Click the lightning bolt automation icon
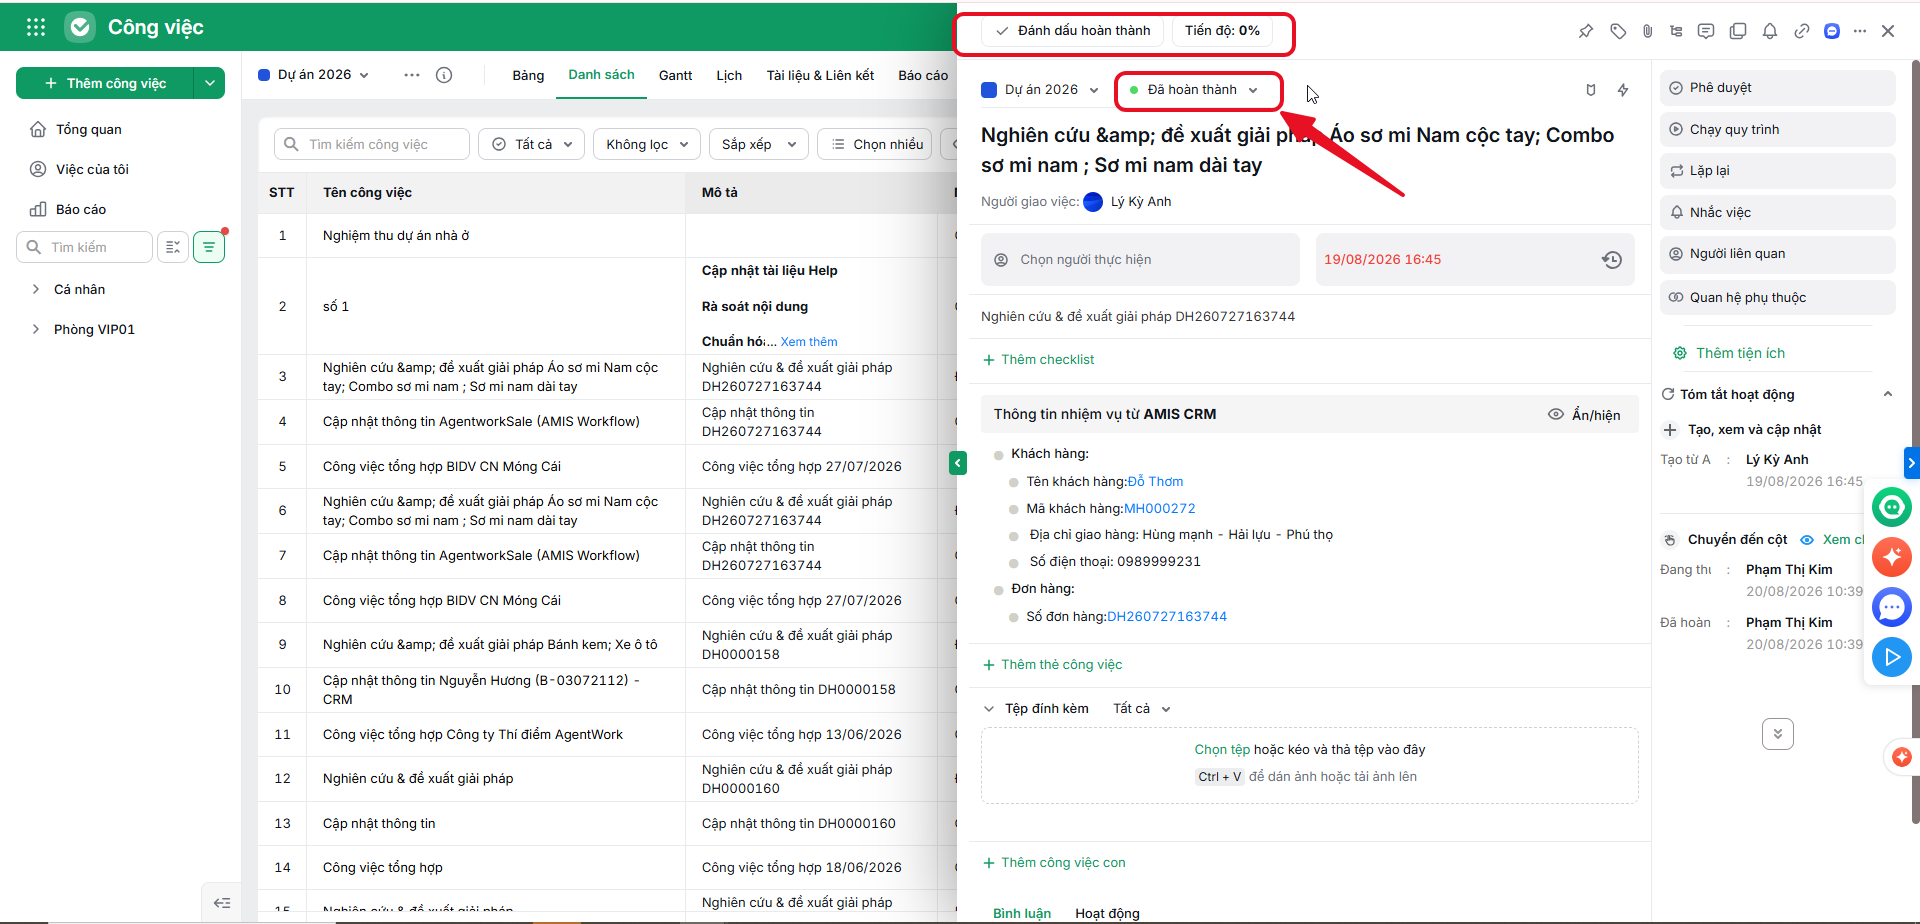The height and width of the screenshot is (924, 1920). 1623,90
